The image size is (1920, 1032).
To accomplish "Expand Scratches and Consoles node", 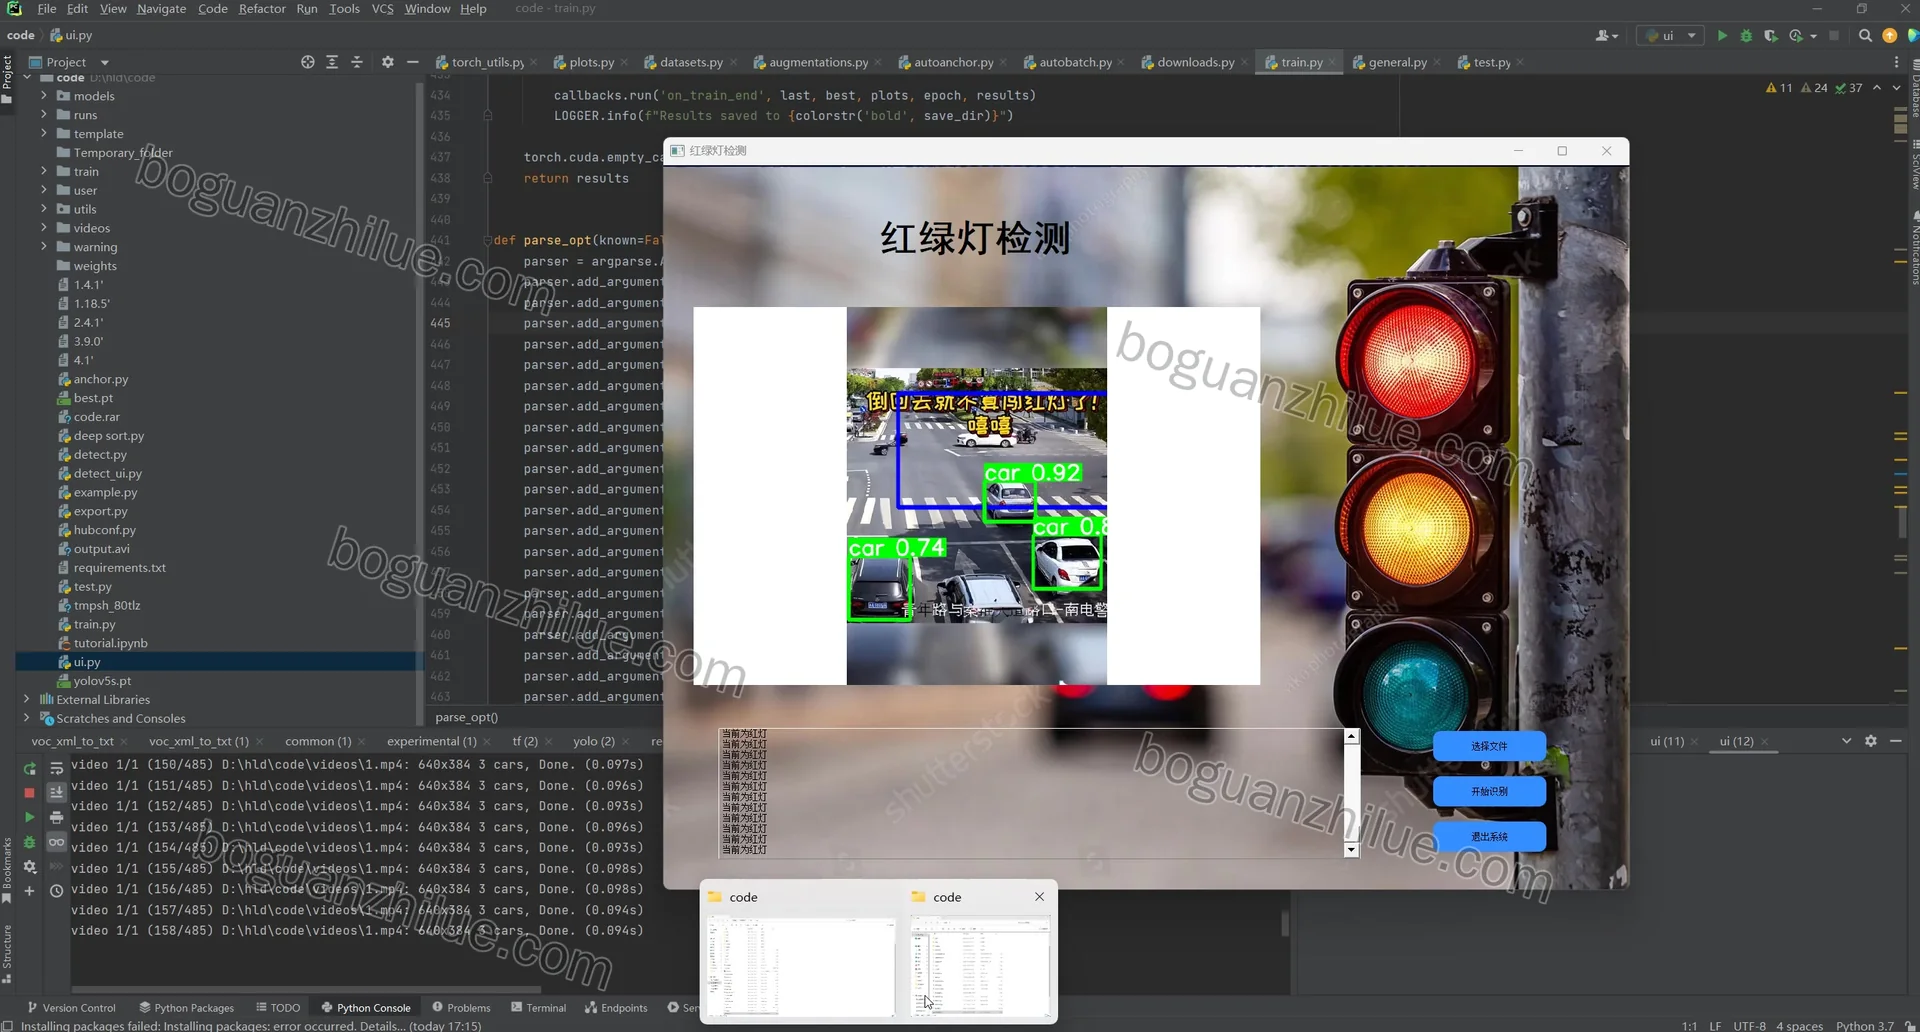I will tap(26, 718).
